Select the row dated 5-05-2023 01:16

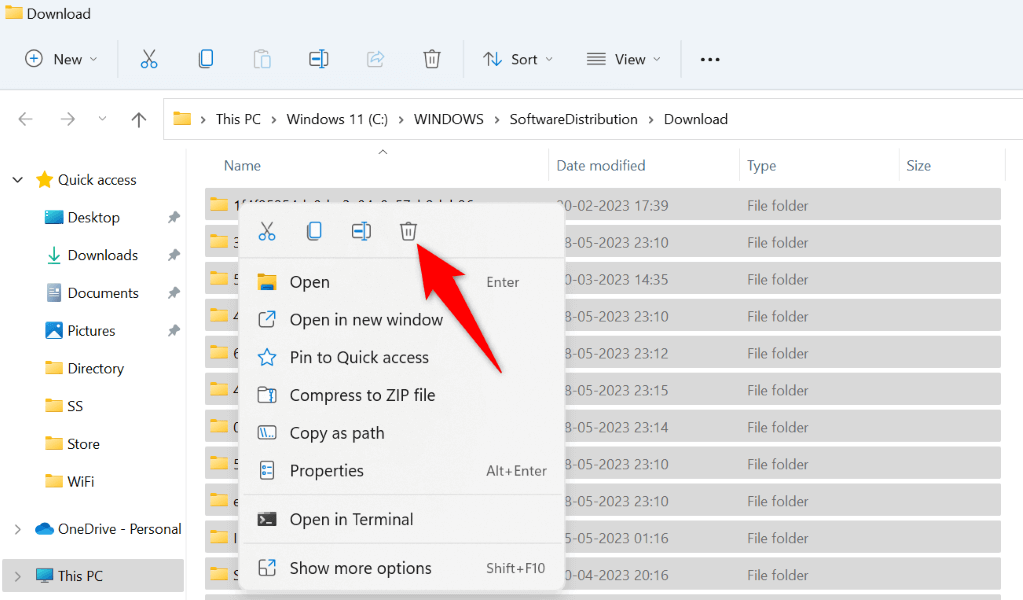[x=603, y=537]
